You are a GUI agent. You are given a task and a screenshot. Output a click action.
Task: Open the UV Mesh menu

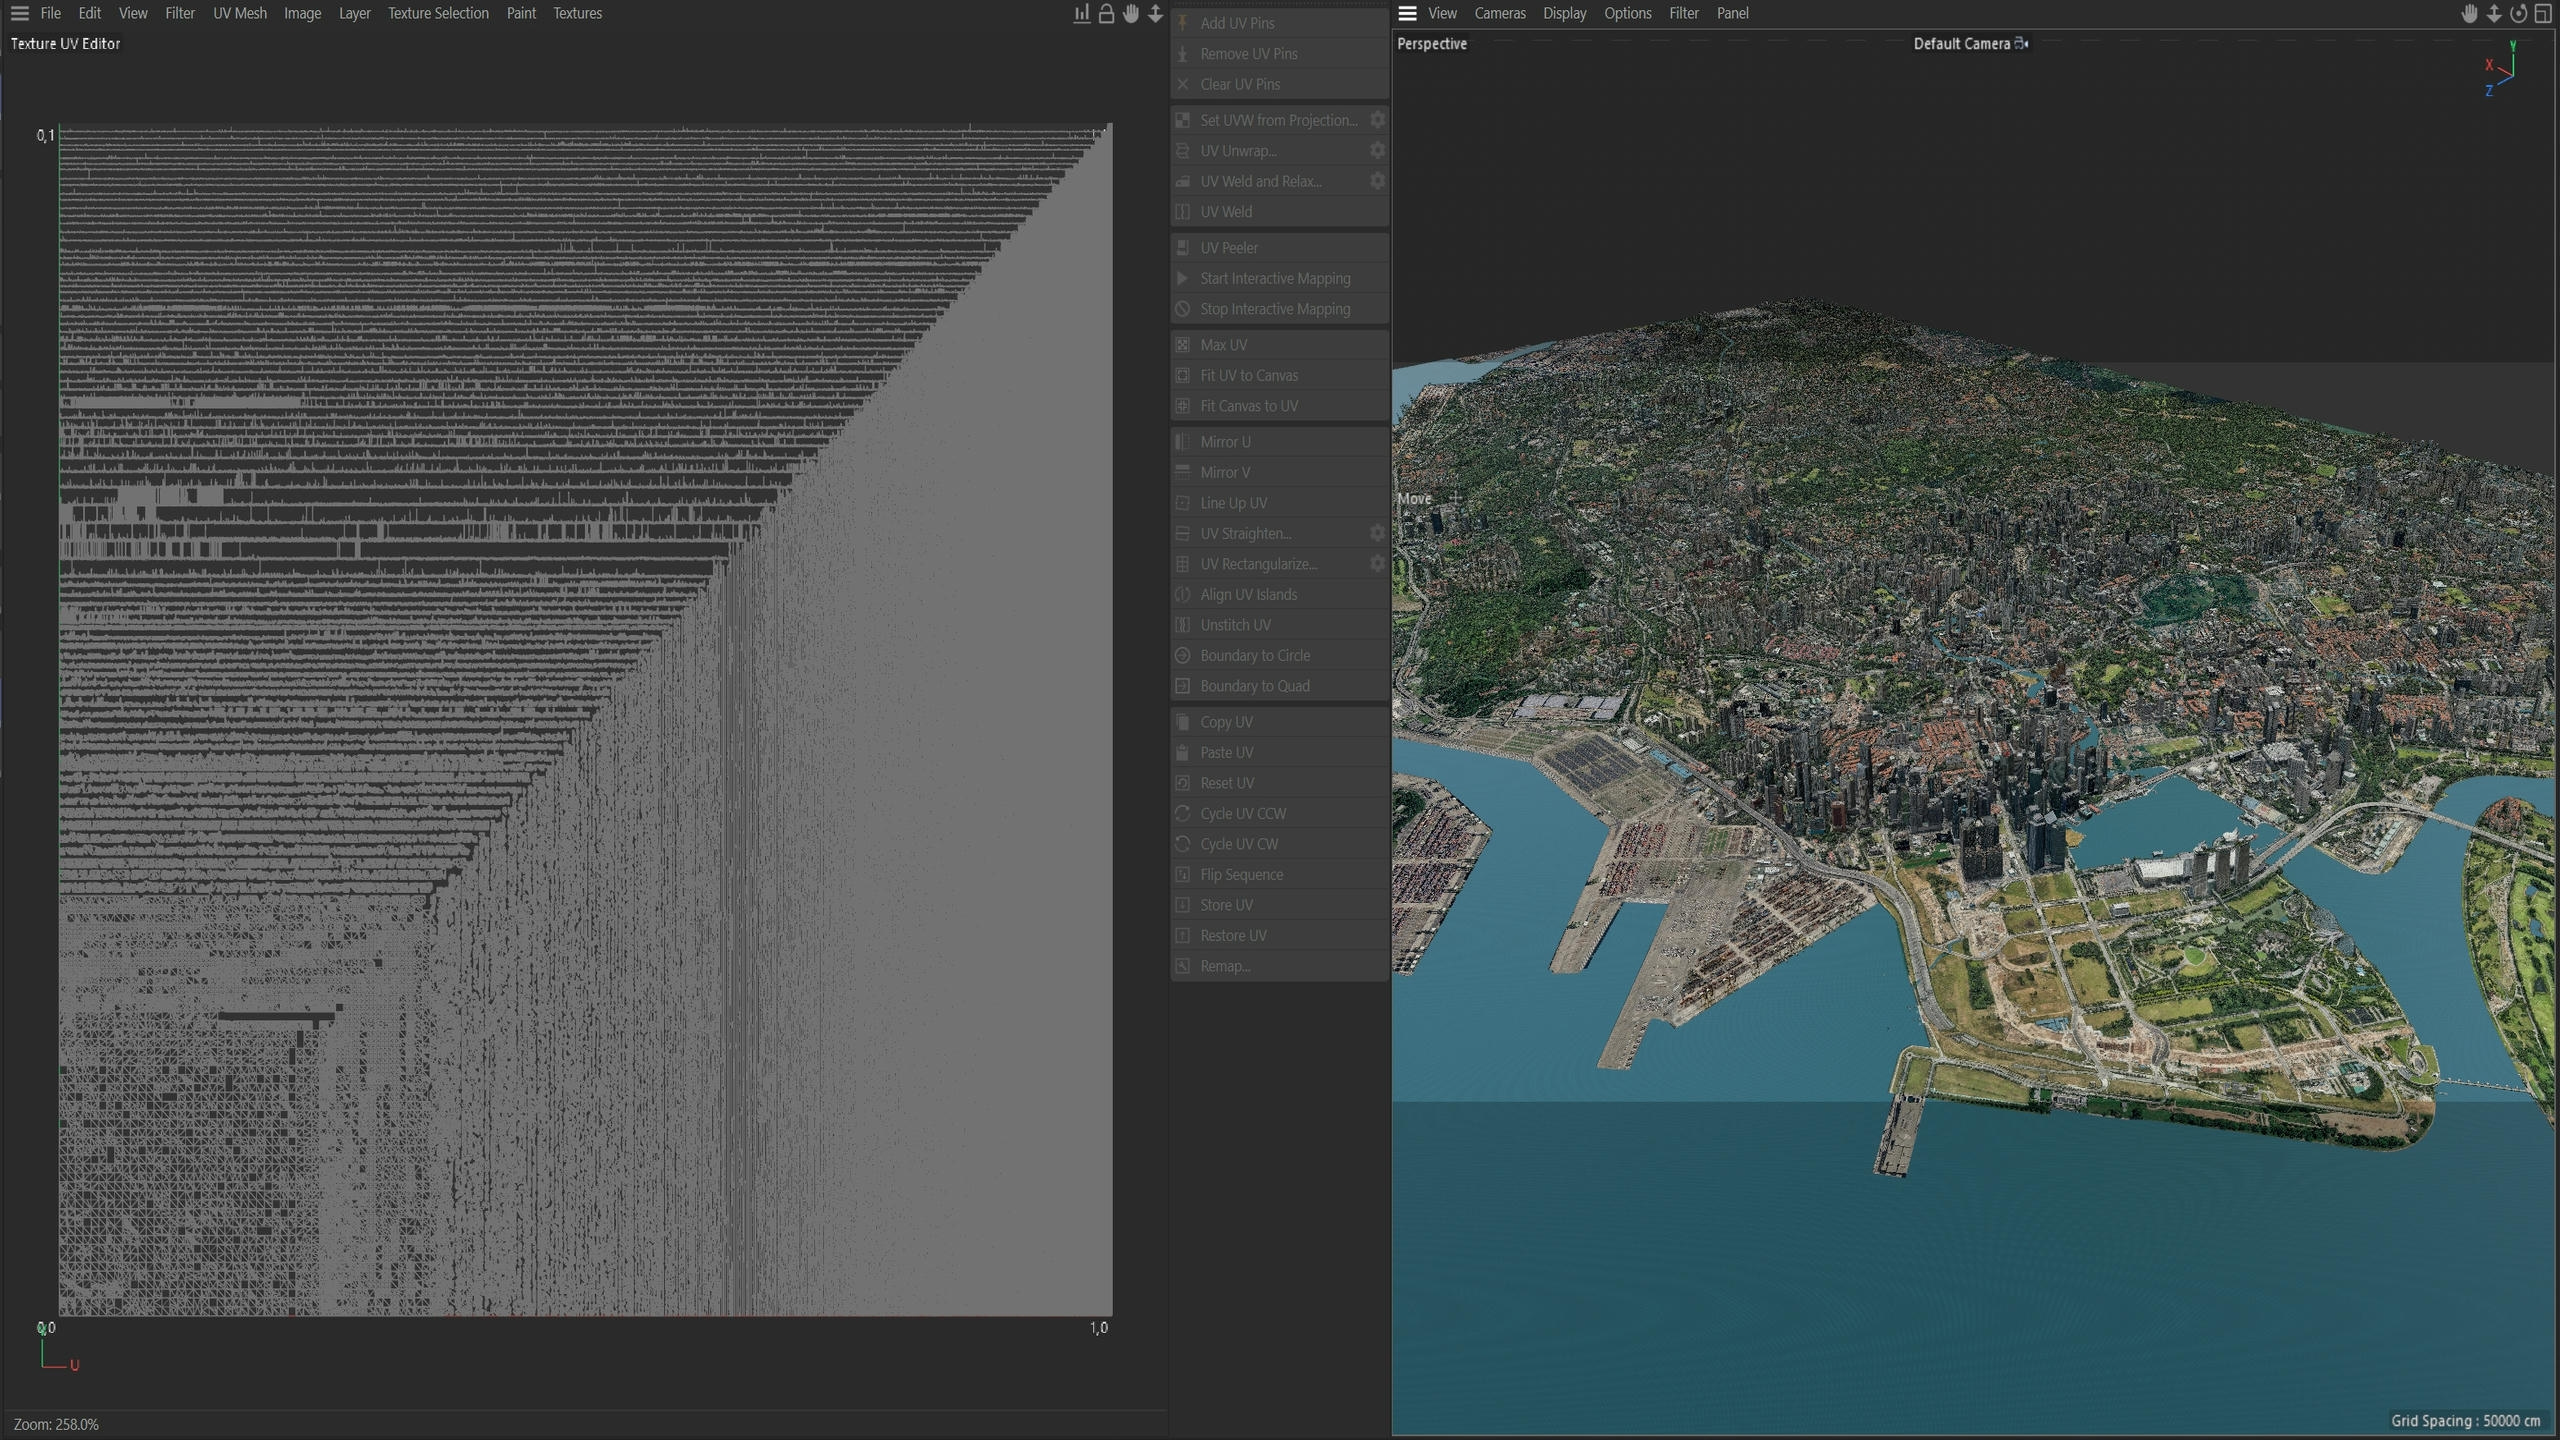pos(240,13)
